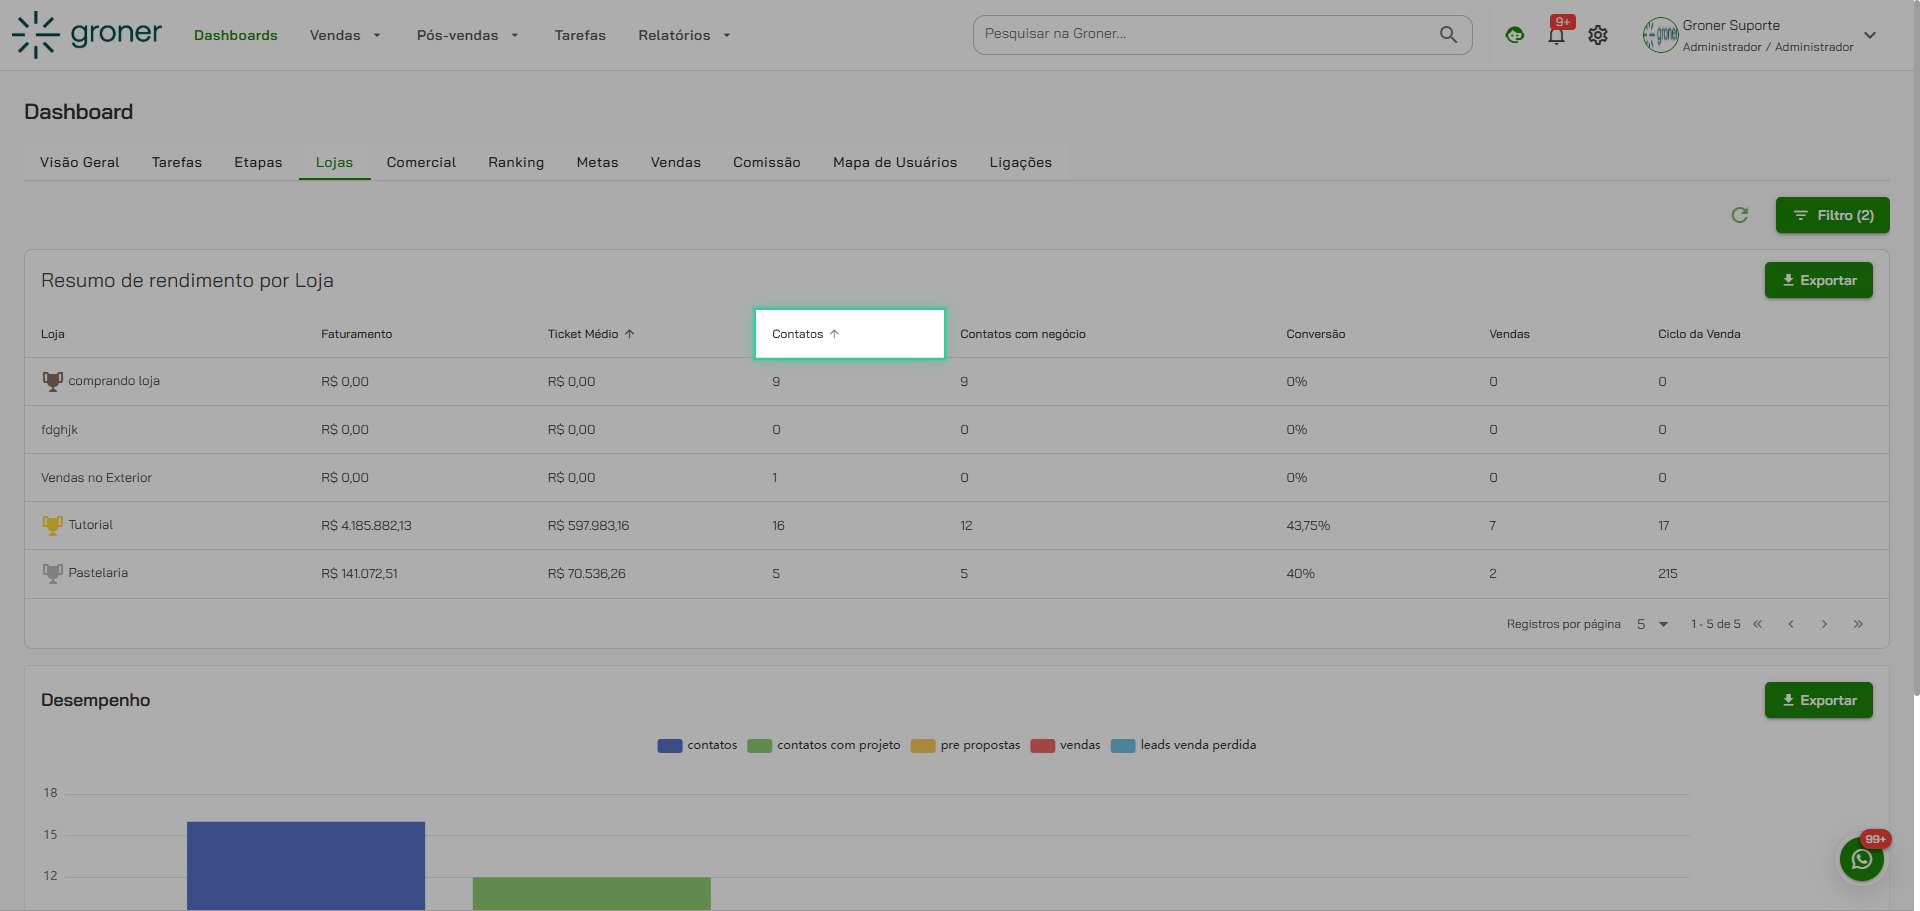Open Dashboards menu
The width and height of the screenshot is (1920, 911).
tap(236, 35)
